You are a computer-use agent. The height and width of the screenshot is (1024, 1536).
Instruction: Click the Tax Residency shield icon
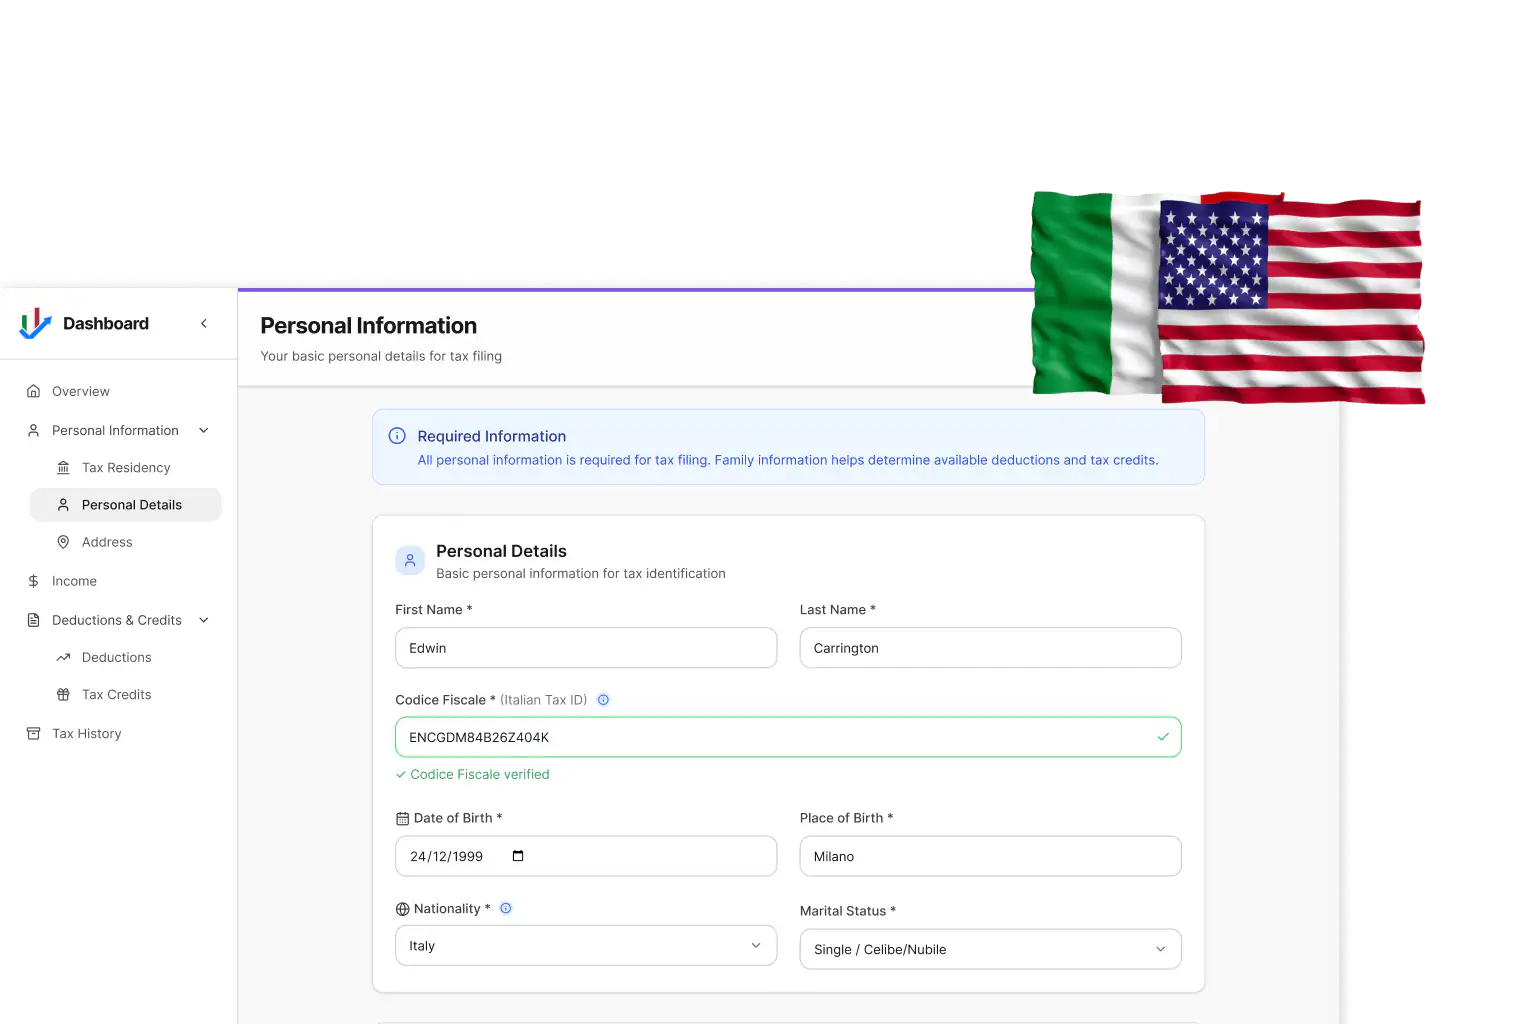coord(63,467)
